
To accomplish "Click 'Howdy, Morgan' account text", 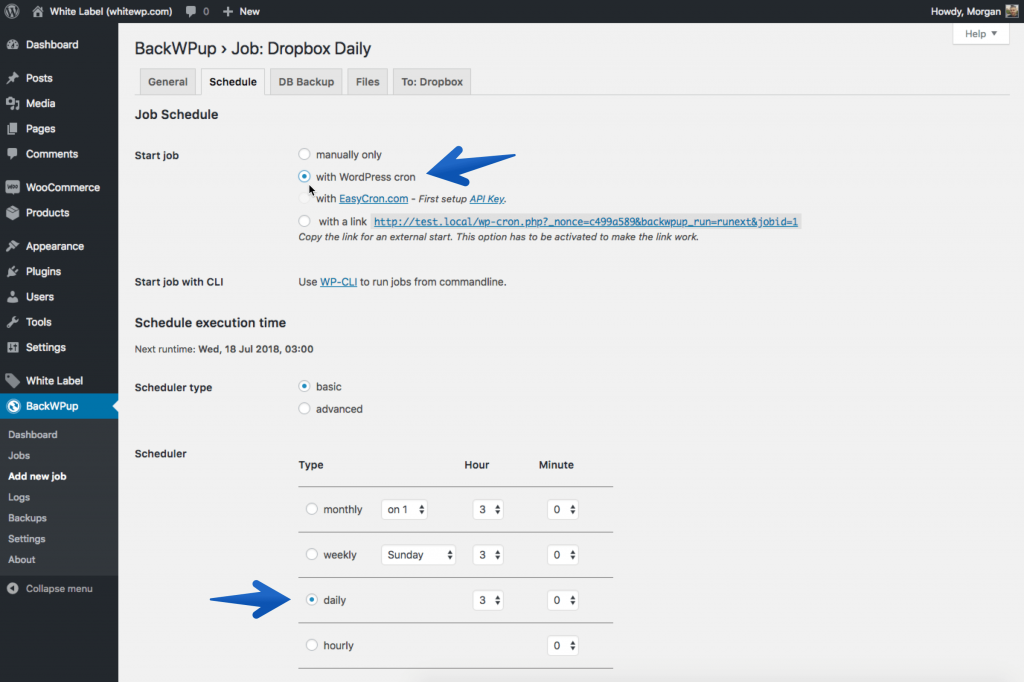I will (965, 11).
